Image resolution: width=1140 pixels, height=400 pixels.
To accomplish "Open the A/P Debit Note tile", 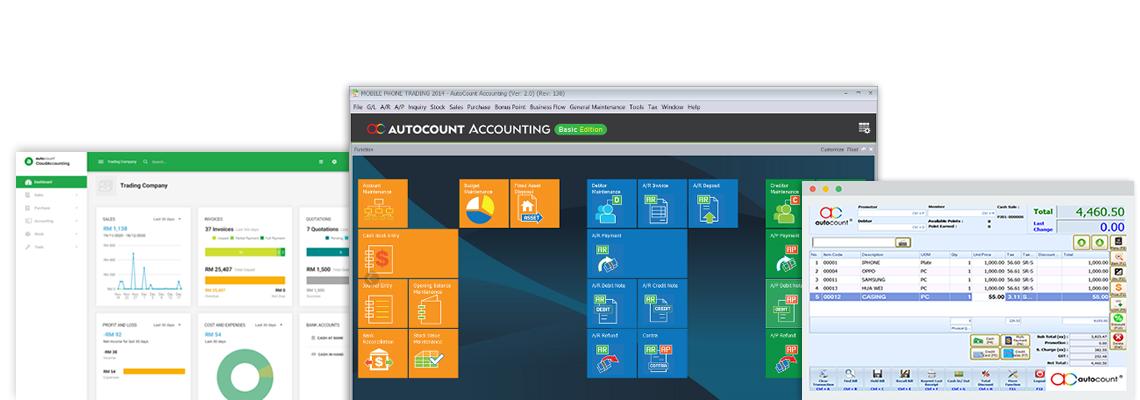I will tap(784, 303).
